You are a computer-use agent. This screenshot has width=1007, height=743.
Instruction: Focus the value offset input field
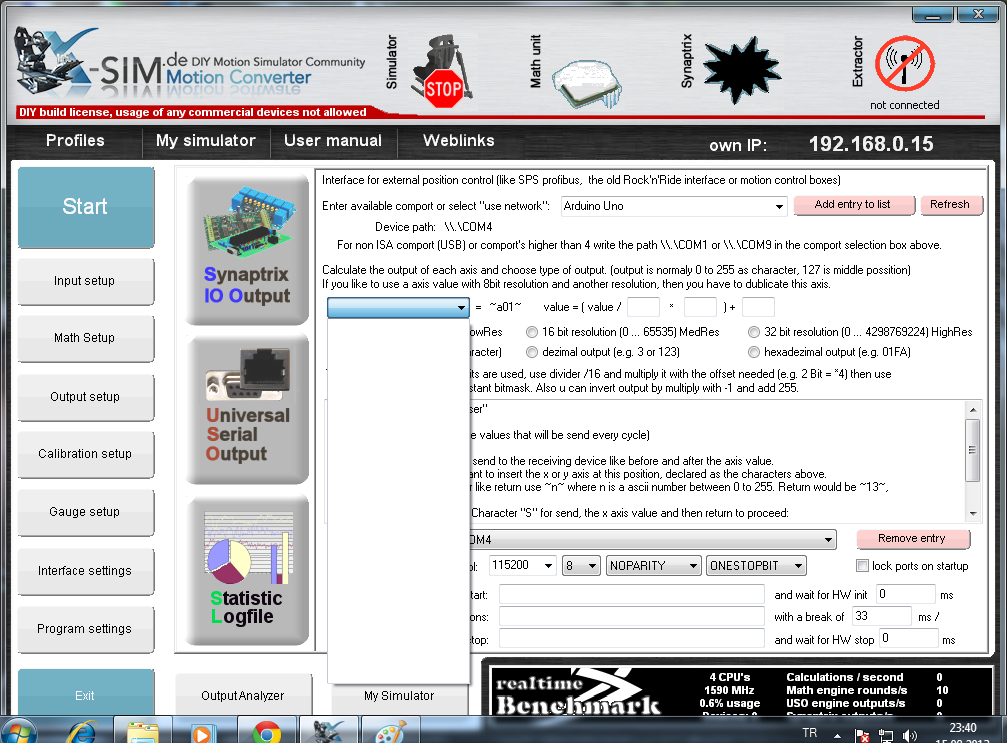click(758, 307)
